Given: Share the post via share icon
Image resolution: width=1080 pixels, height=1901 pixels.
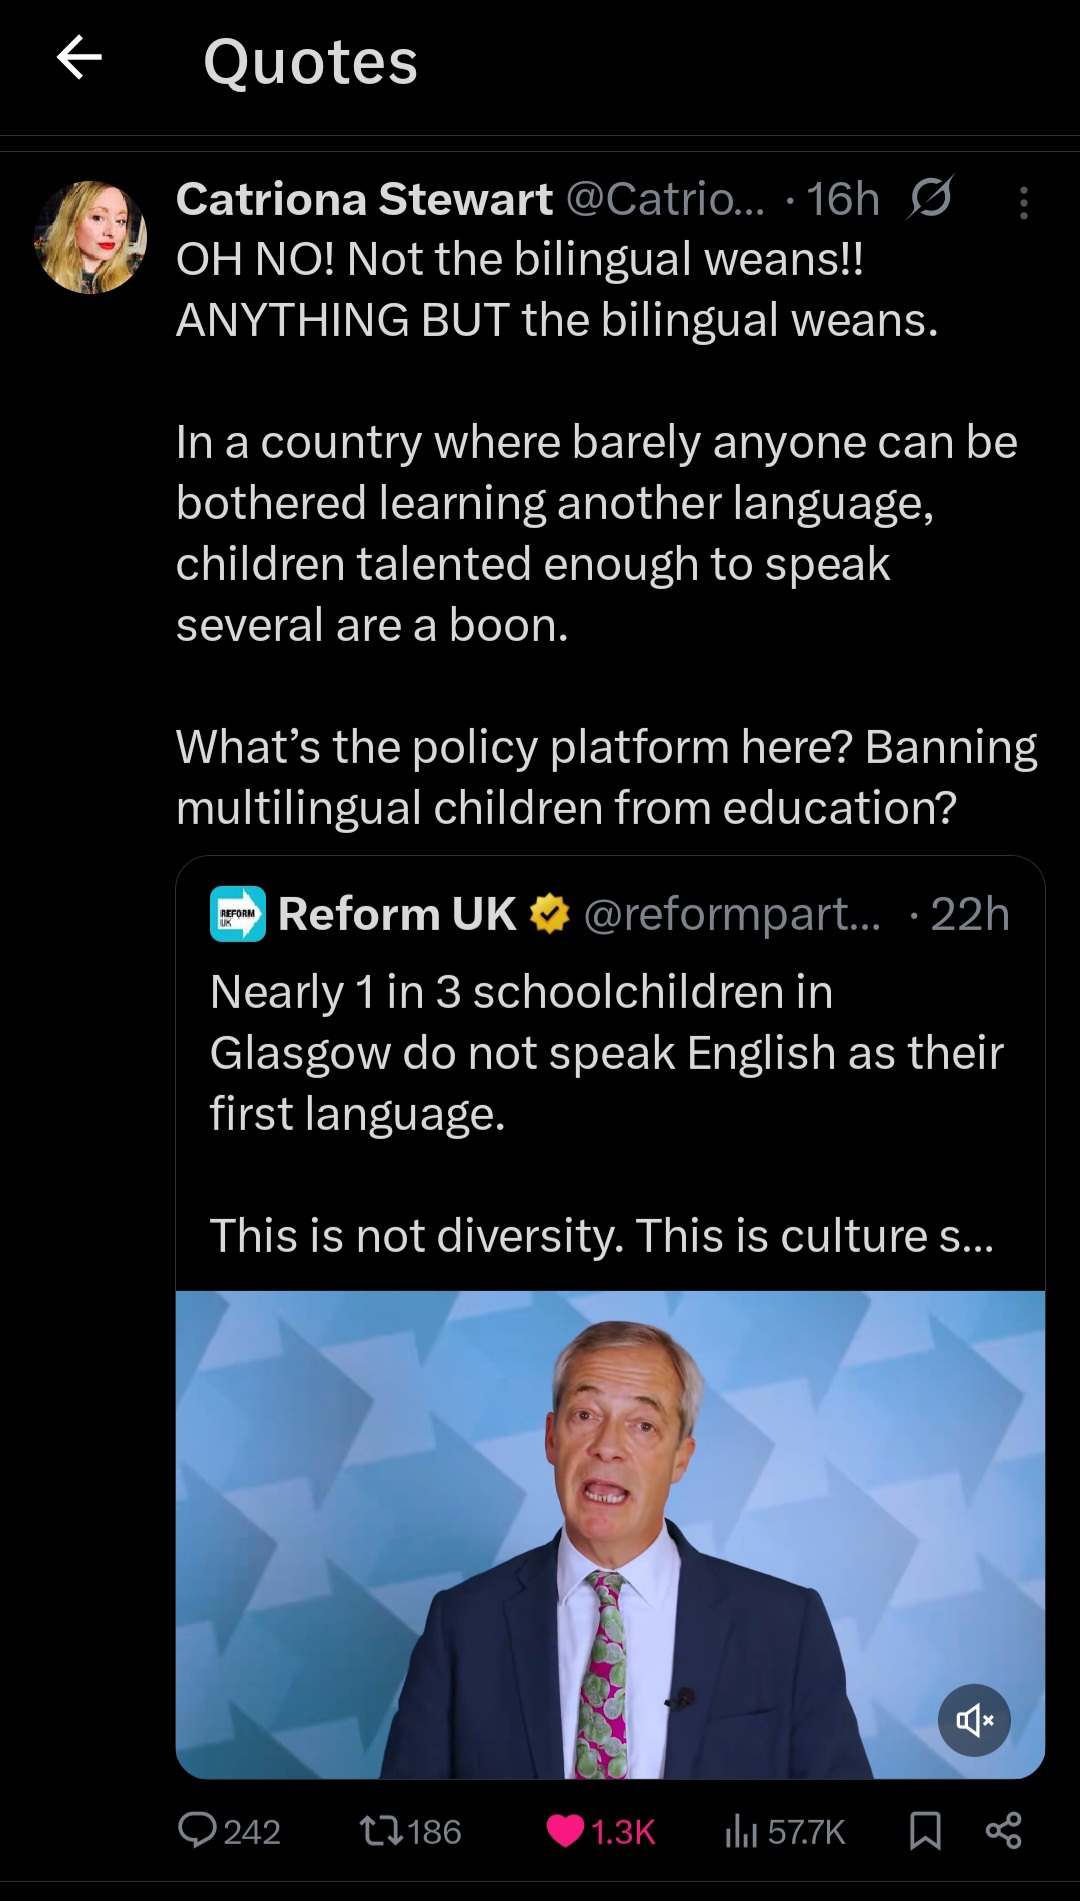Looking at the screenshot, I should coord(1003,1830).
